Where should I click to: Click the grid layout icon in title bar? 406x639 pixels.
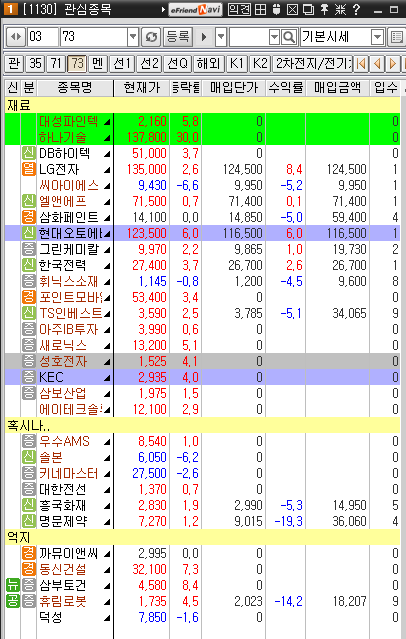click(x=260, y=9)
